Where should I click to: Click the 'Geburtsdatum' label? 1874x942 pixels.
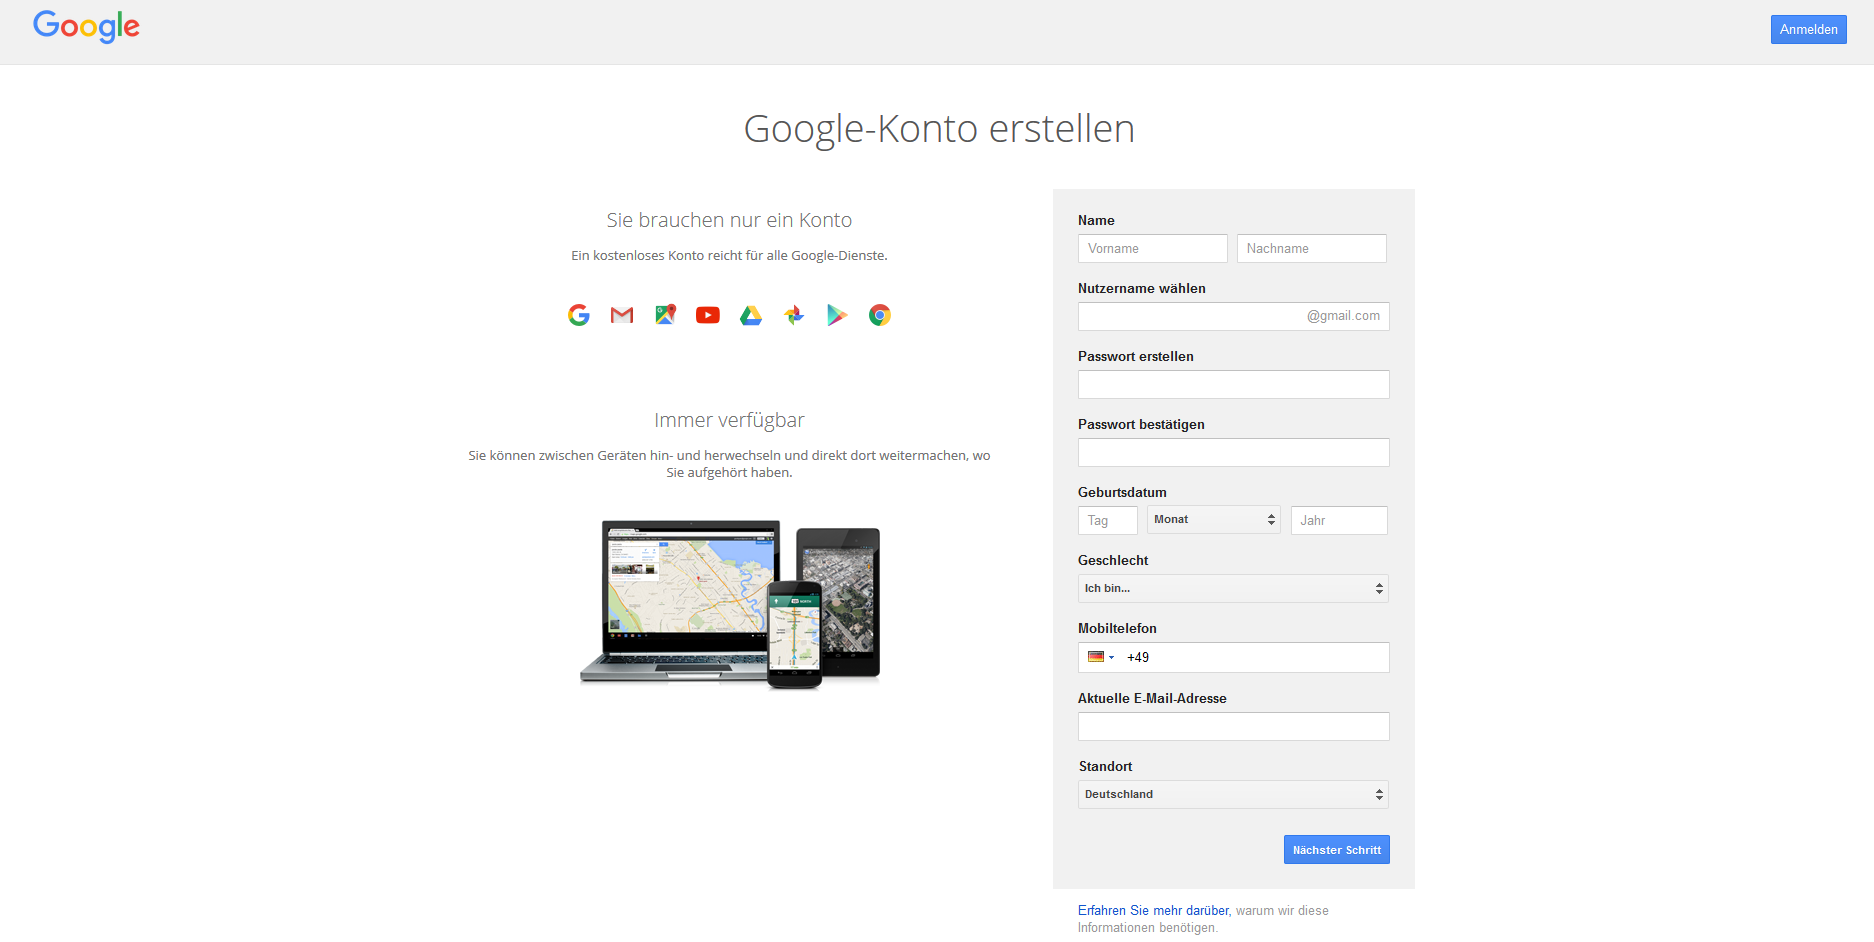tap(1122, 492)
